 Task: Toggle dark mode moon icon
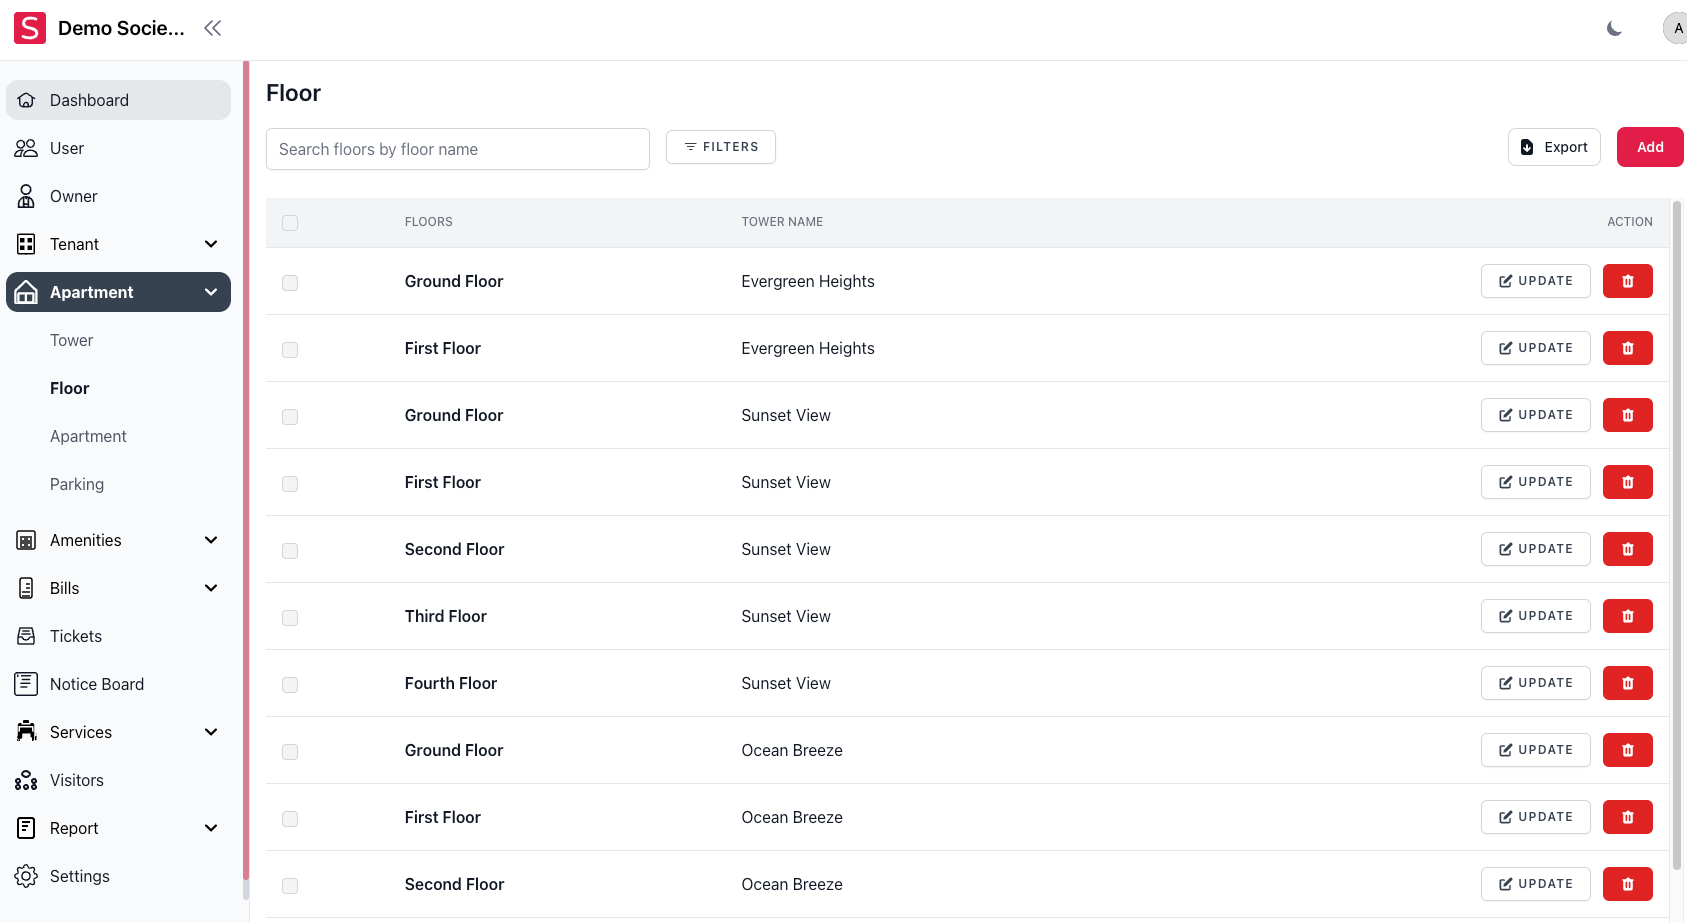(x=1614, y=29)
